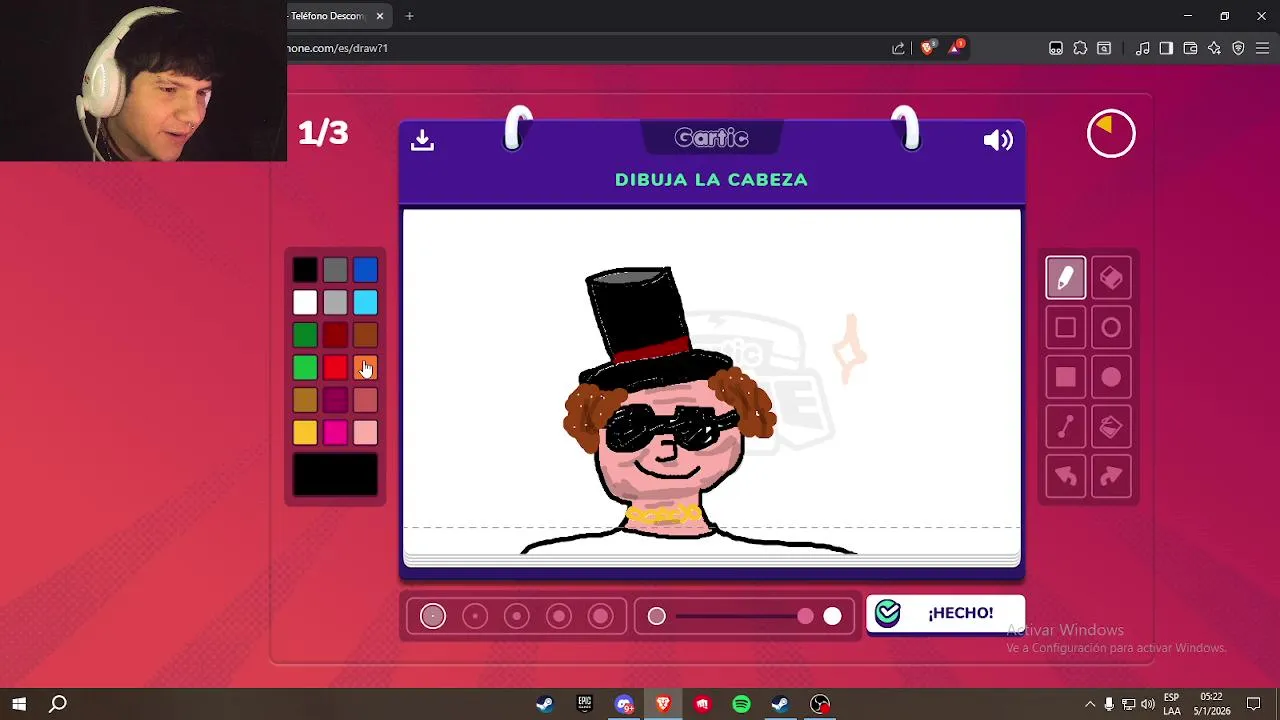The width and height of the screenshot is (1280, 720).
Task: Click the round countdown timer
Action: pos(1111,134)
